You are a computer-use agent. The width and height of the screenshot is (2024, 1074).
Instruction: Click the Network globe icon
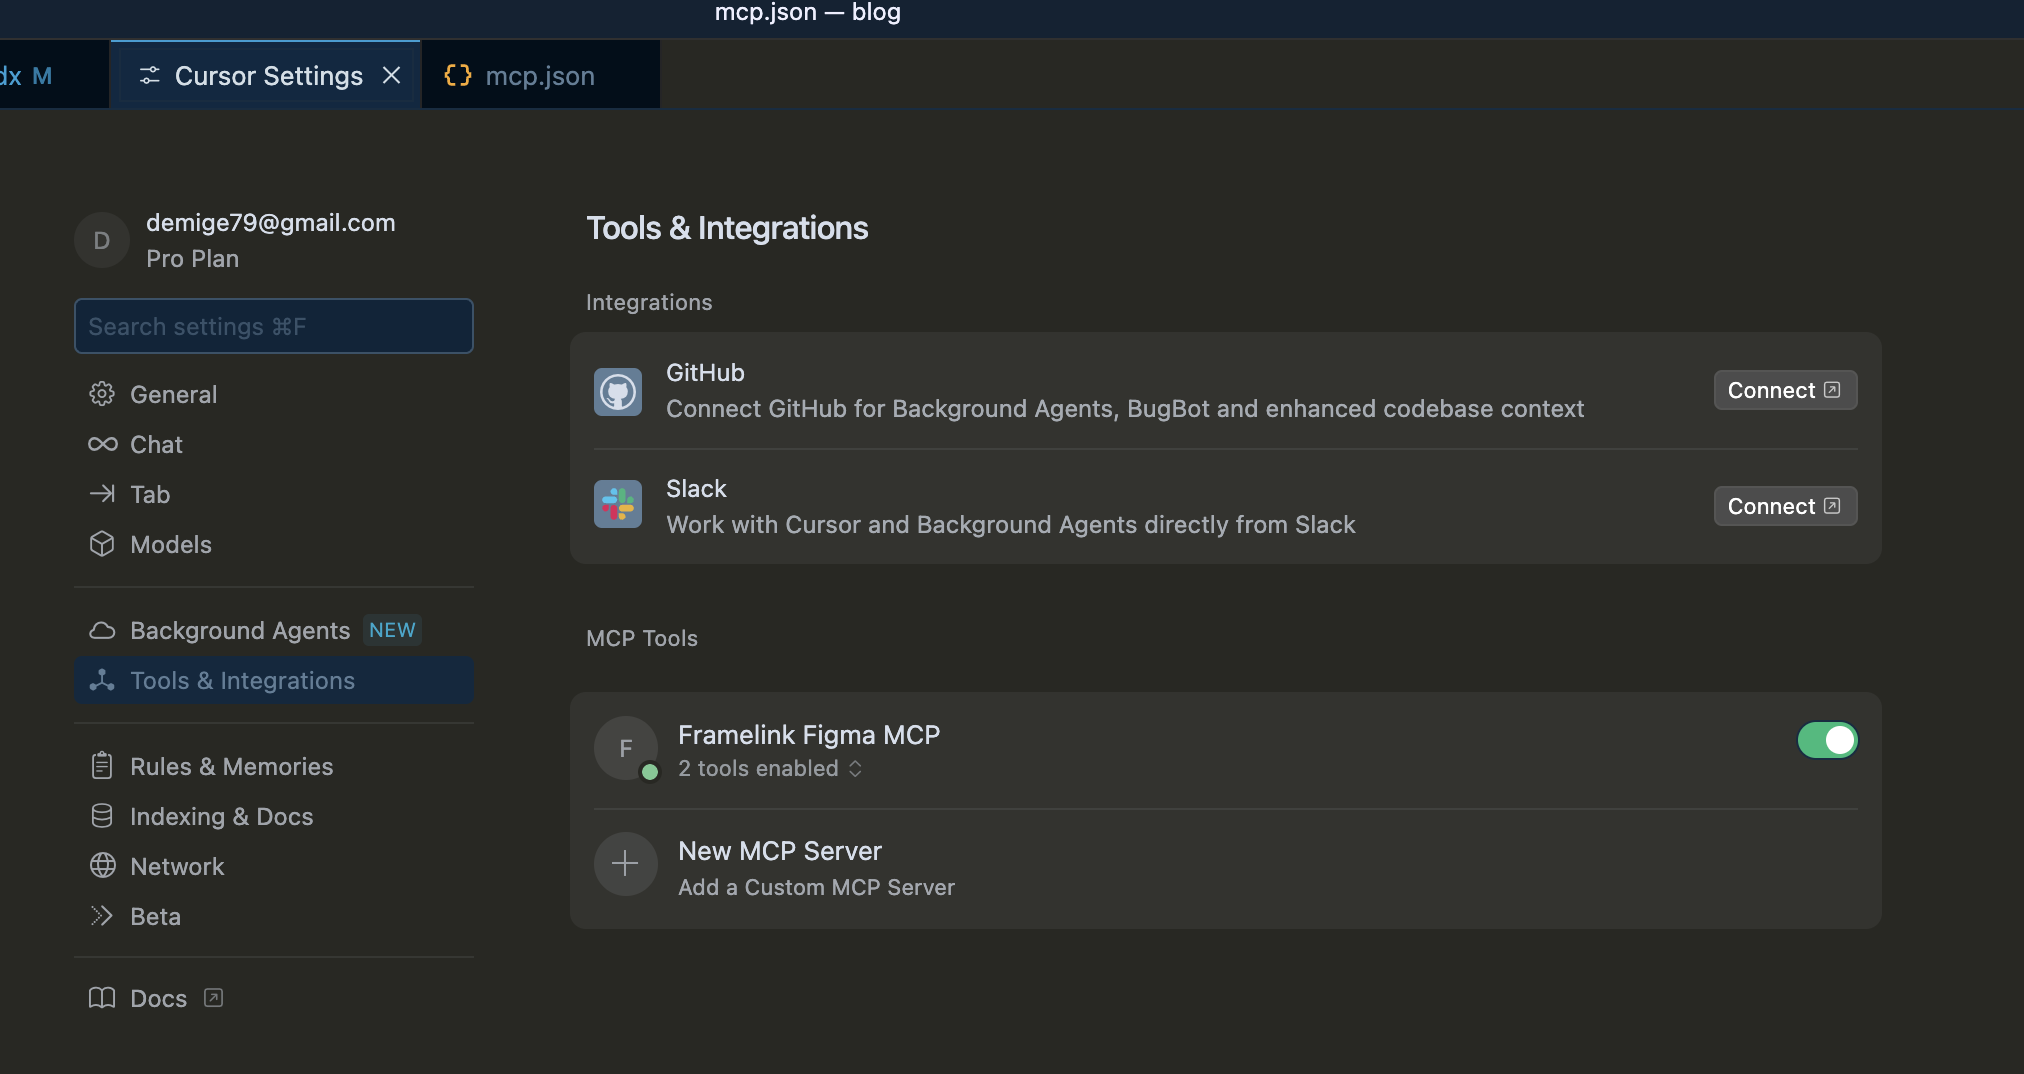click(102, 866)
